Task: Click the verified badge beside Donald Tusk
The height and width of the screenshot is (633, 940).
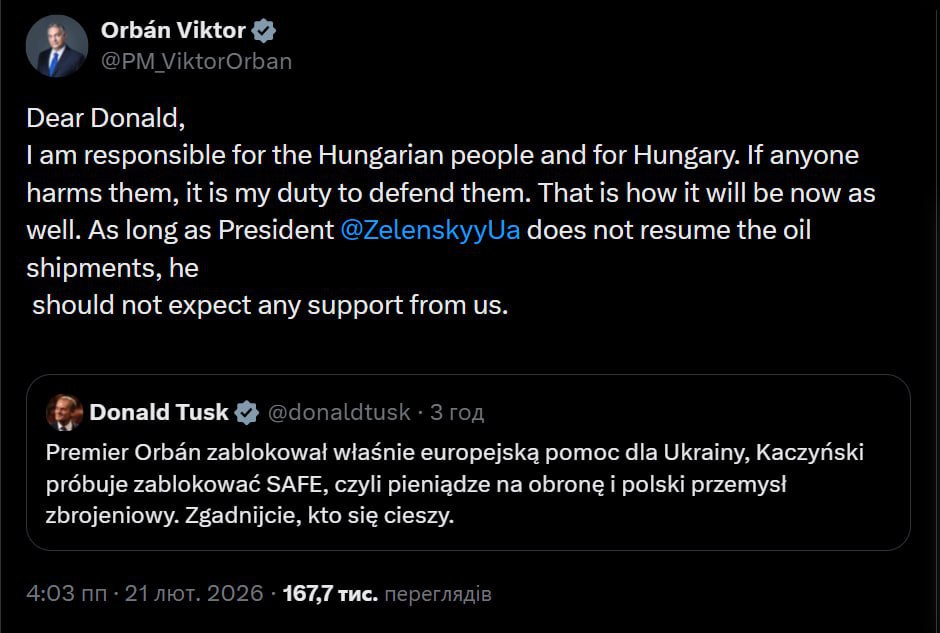Action: coord(247,412)
